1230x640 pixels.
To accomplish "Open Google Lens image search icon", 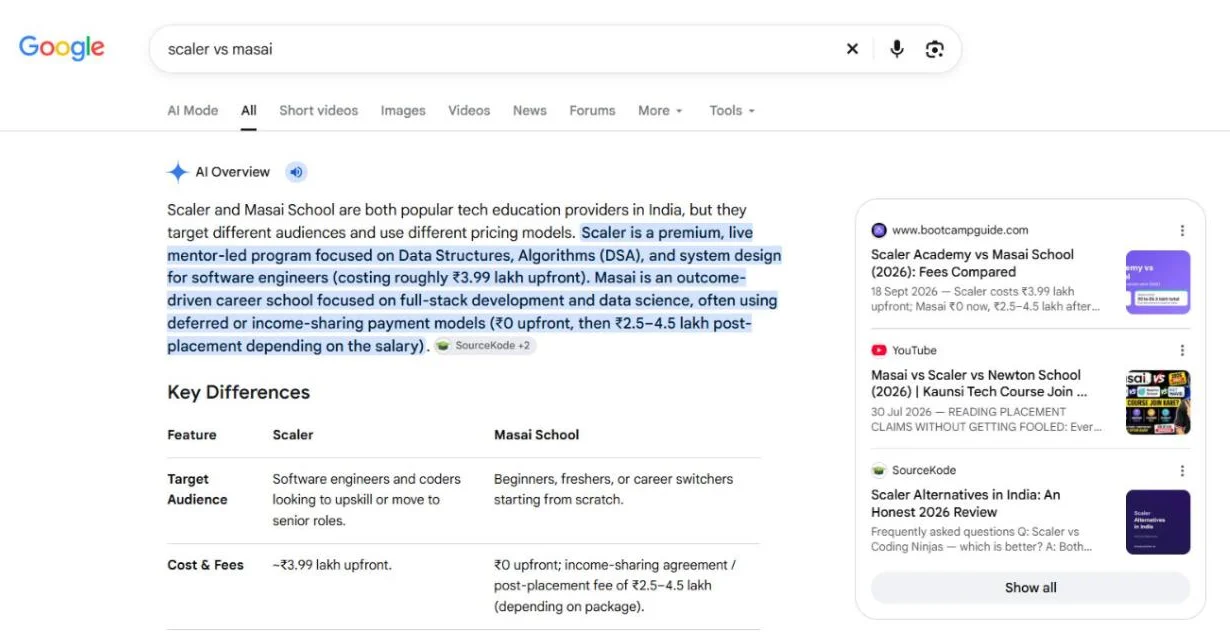I will (935, 49).
